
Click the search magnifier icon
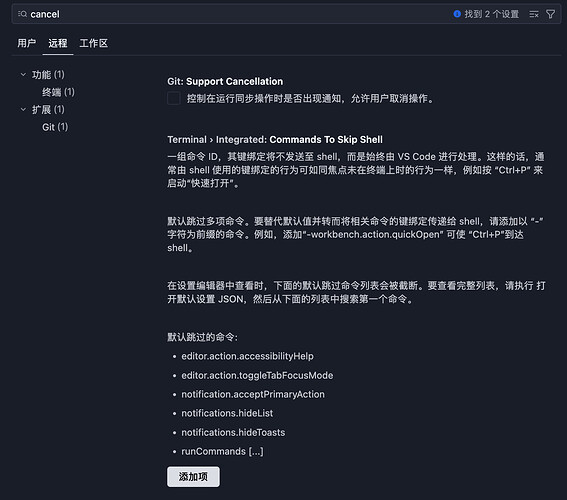pyautogui.click(x=22, y=14)
